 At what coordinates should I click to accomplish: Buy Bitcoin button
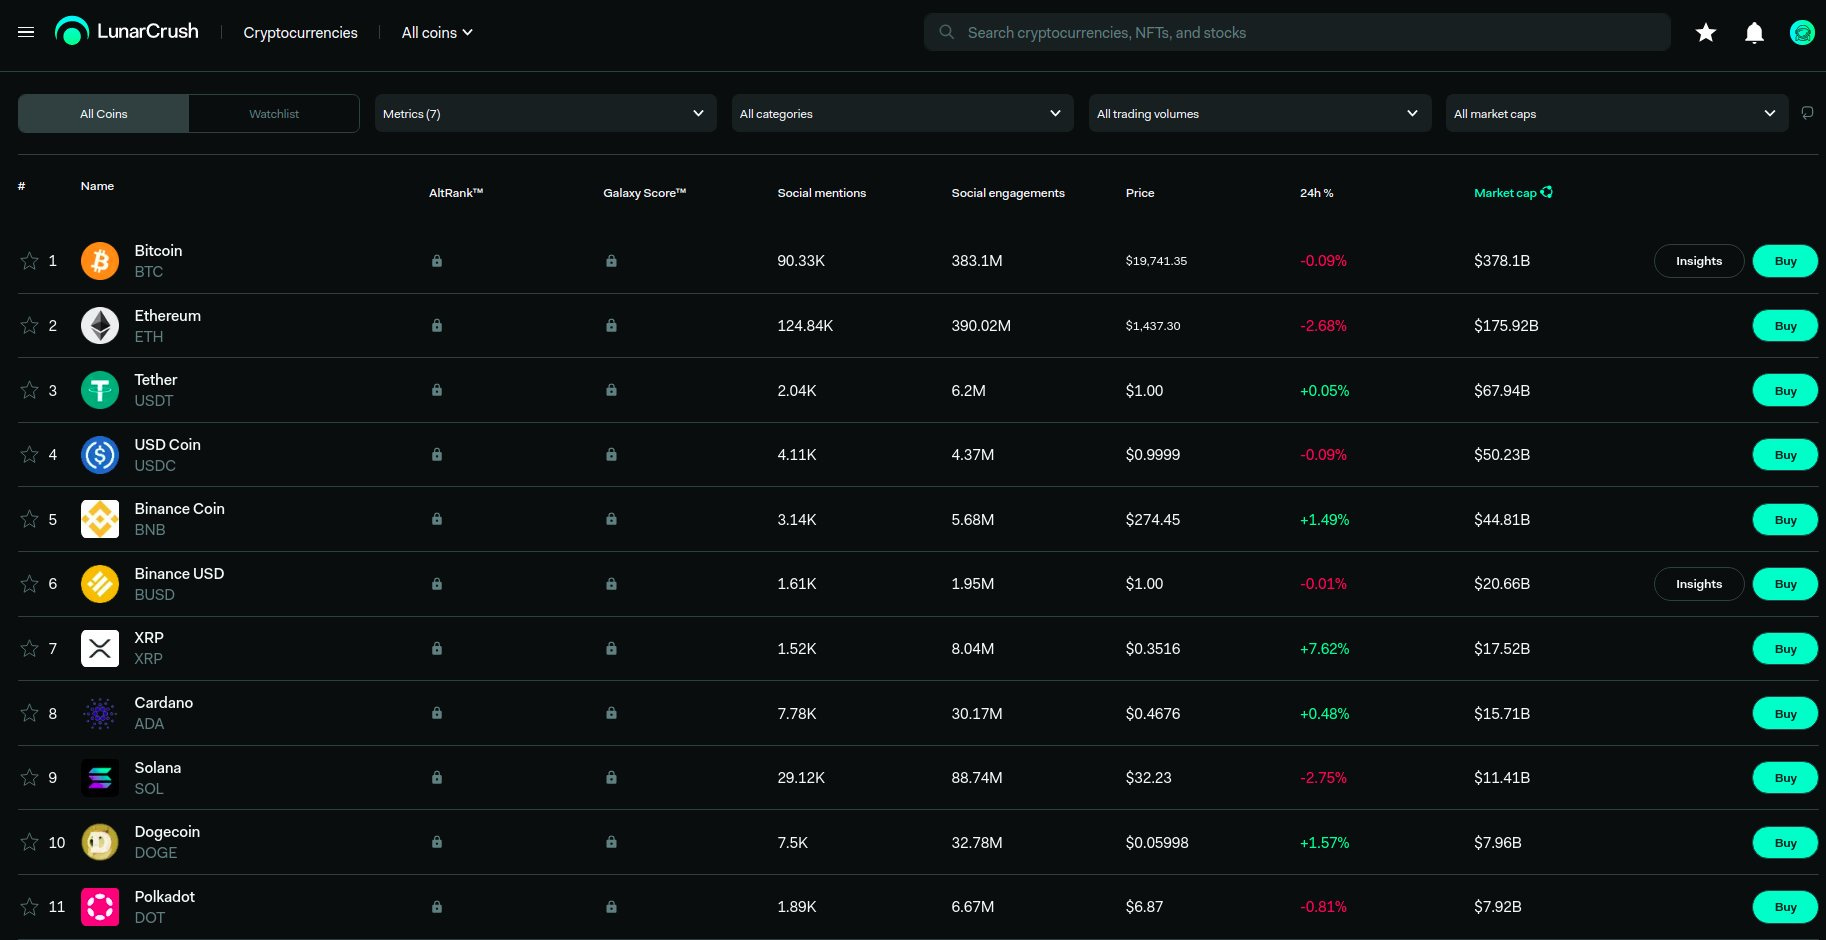coord(1785,261)
